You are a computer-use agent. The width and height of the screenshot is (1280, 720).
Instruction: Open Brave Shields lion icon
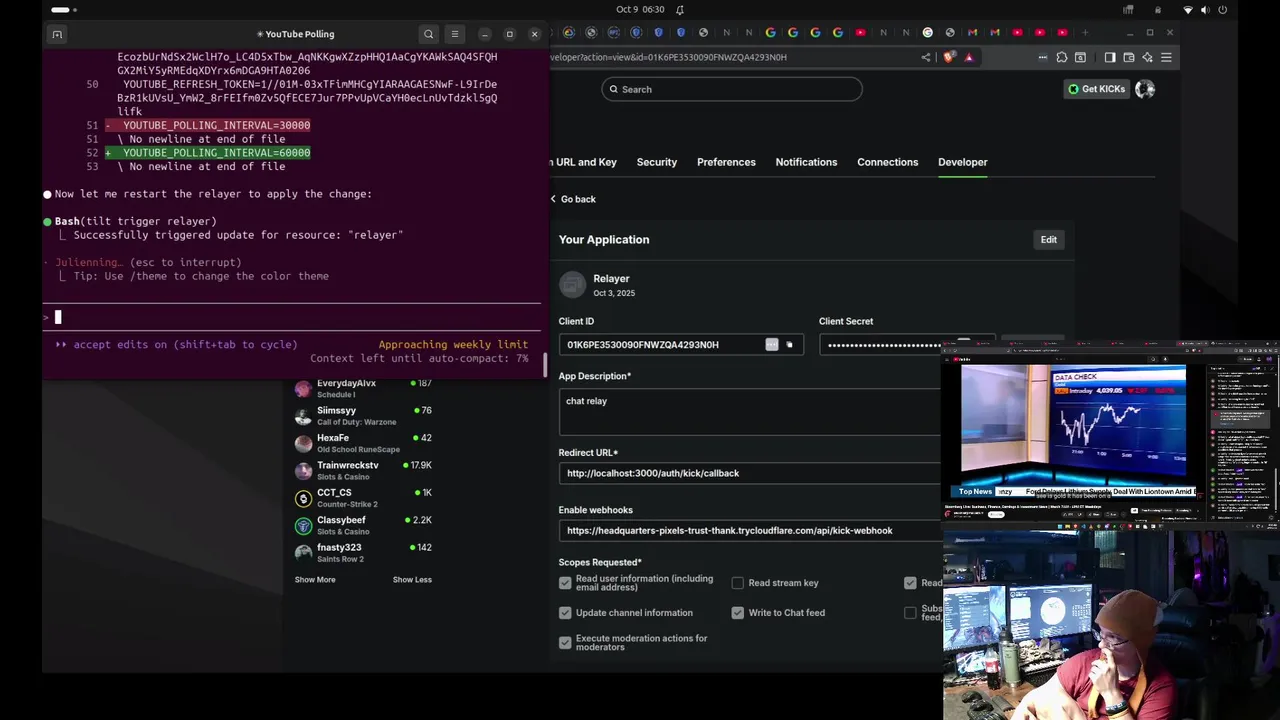point(949,57)
